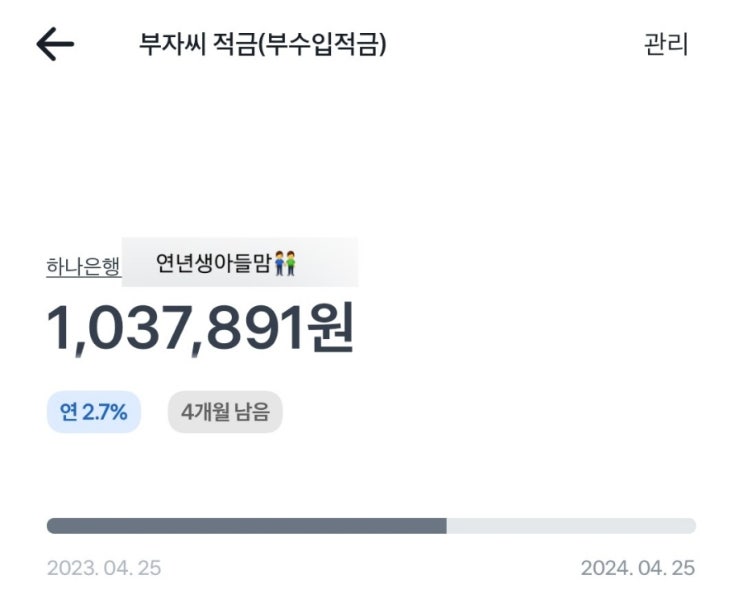Tap the 4개월 남음 remaining badge
This screenshot has height=608, width=743.
[x=225, y=412]
